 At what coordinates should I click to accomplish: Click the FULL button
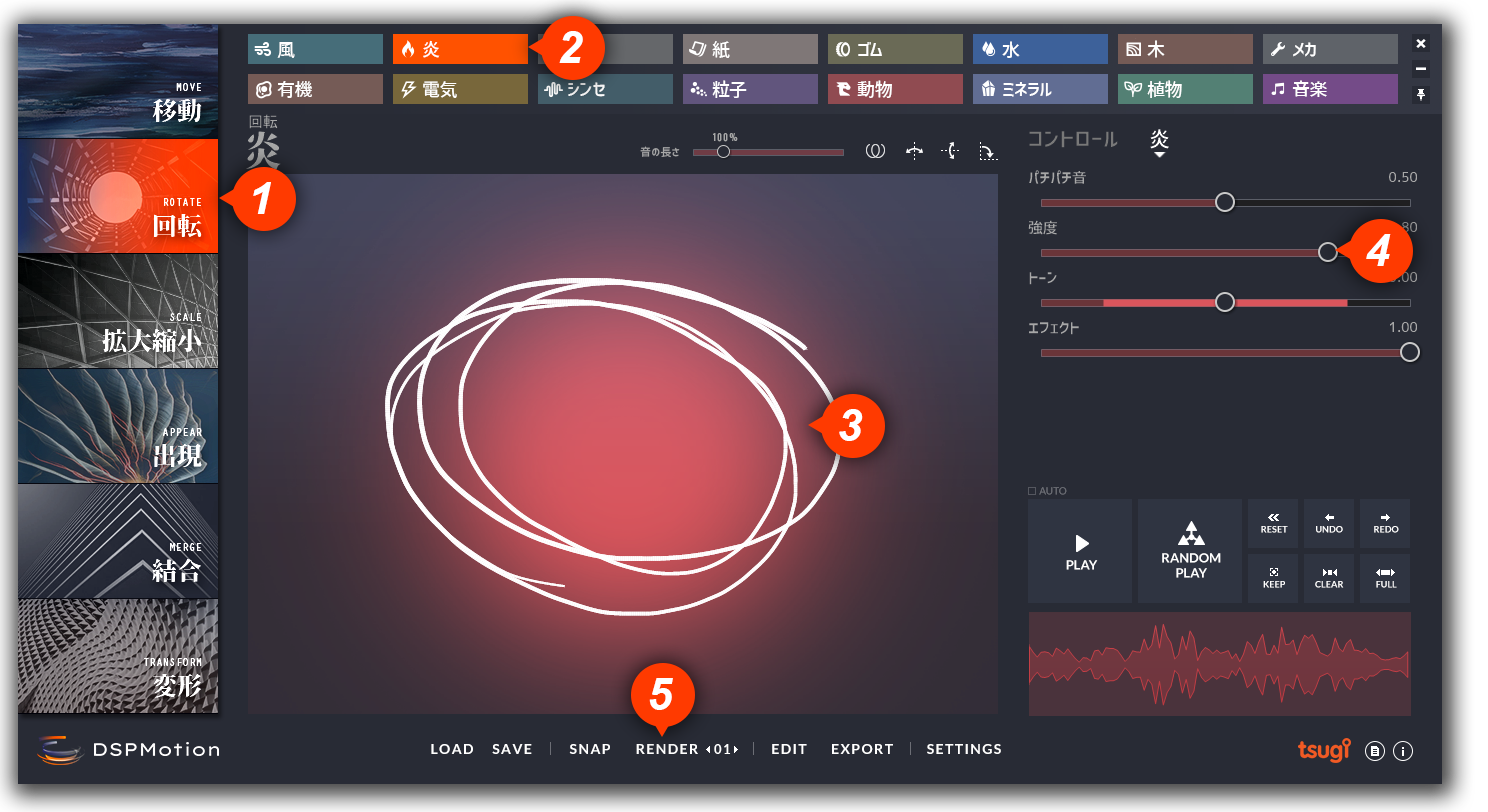(1385, 578)
